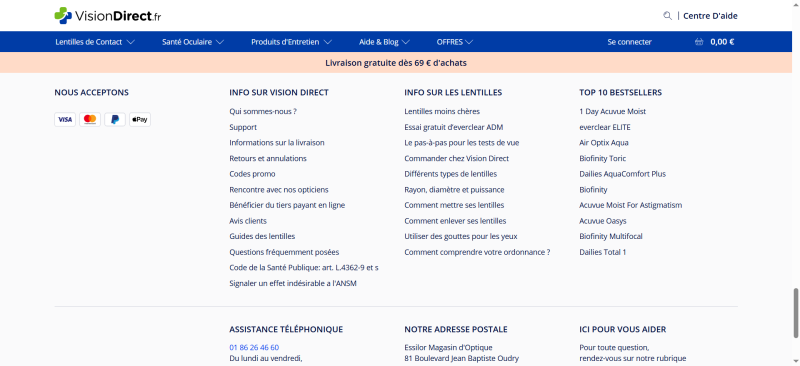
Task: Expand the Lentilles de Contact menu chevron
Action: 130,42
